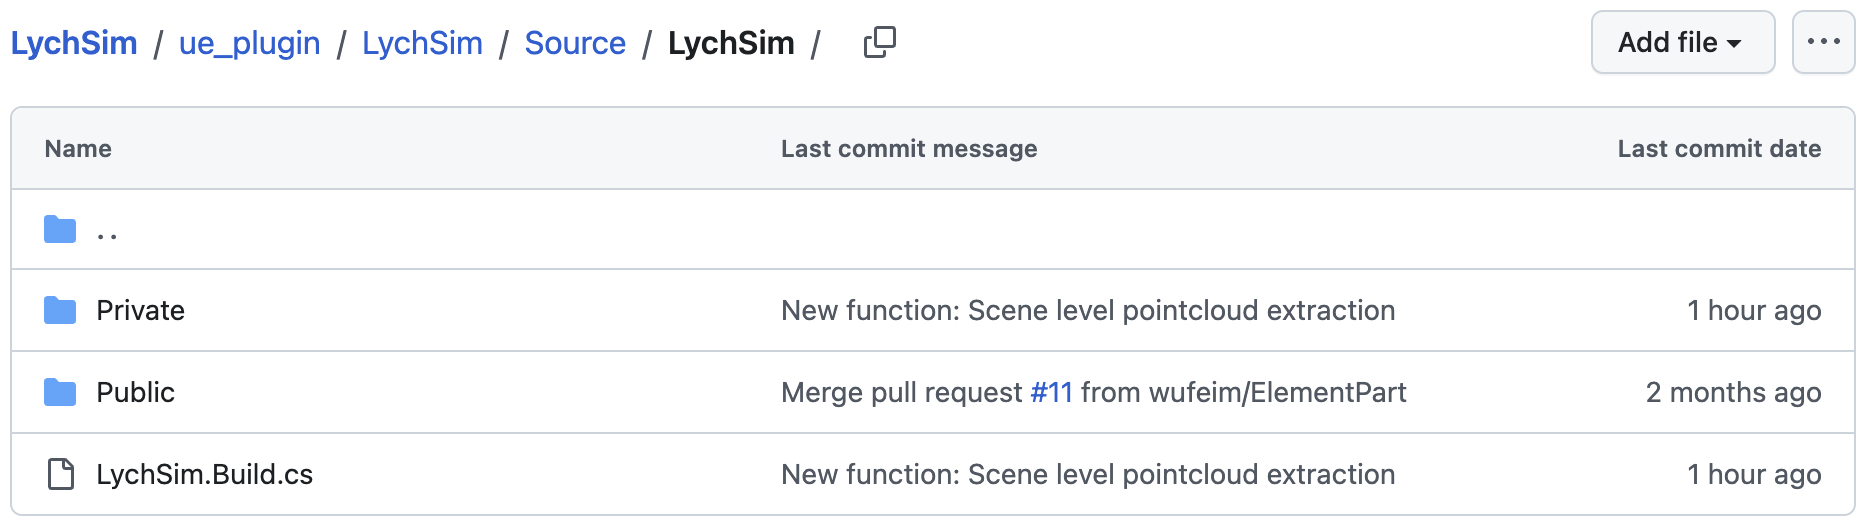Copy path using the copy icon
Screen dimensions: 1866x524
[x=880, y=42]
